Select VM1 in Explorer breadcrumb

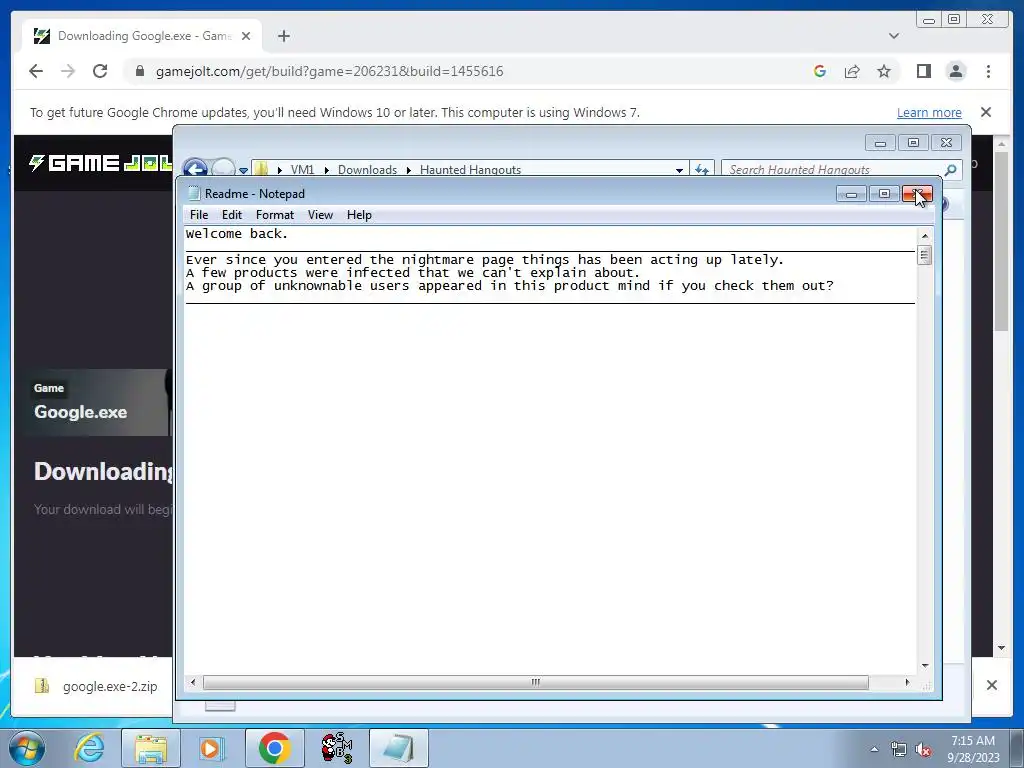pos(302,170)
